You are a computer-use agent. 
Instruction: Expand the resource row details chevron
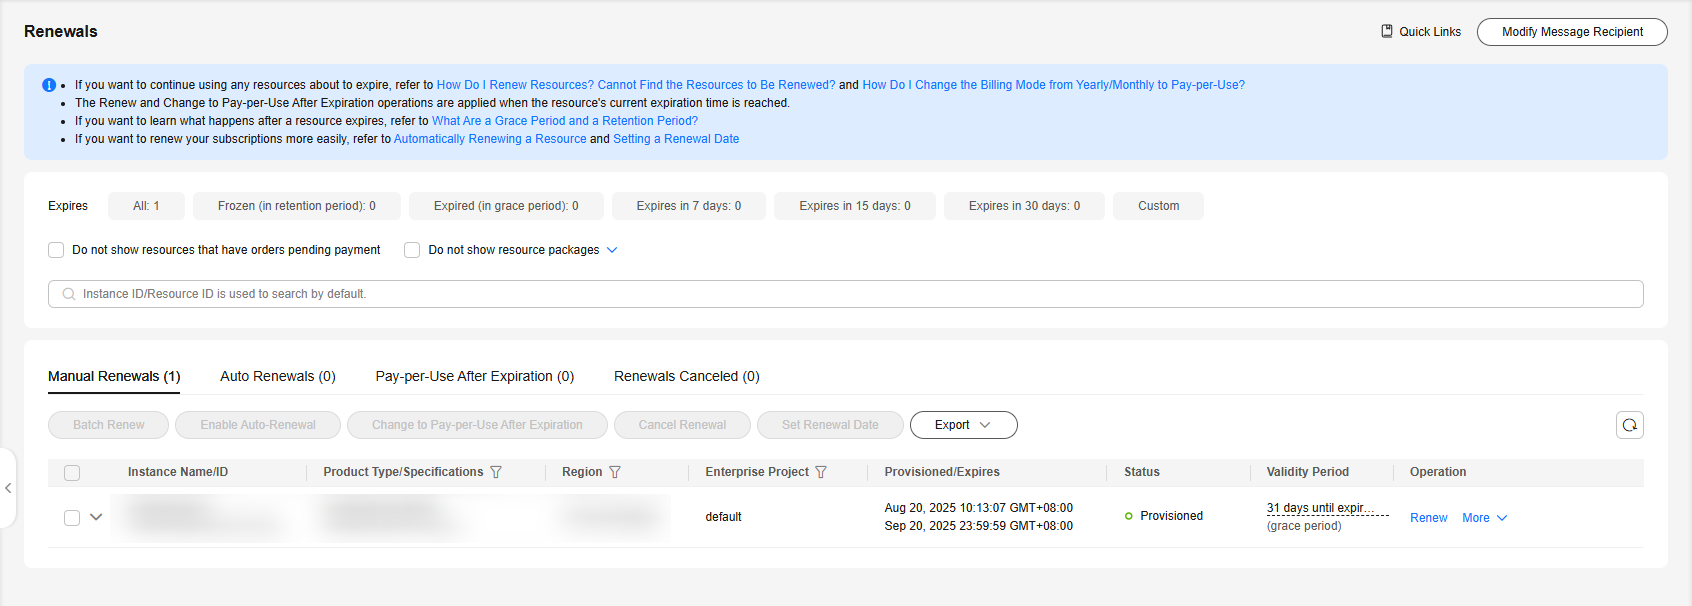pos(96,517)
